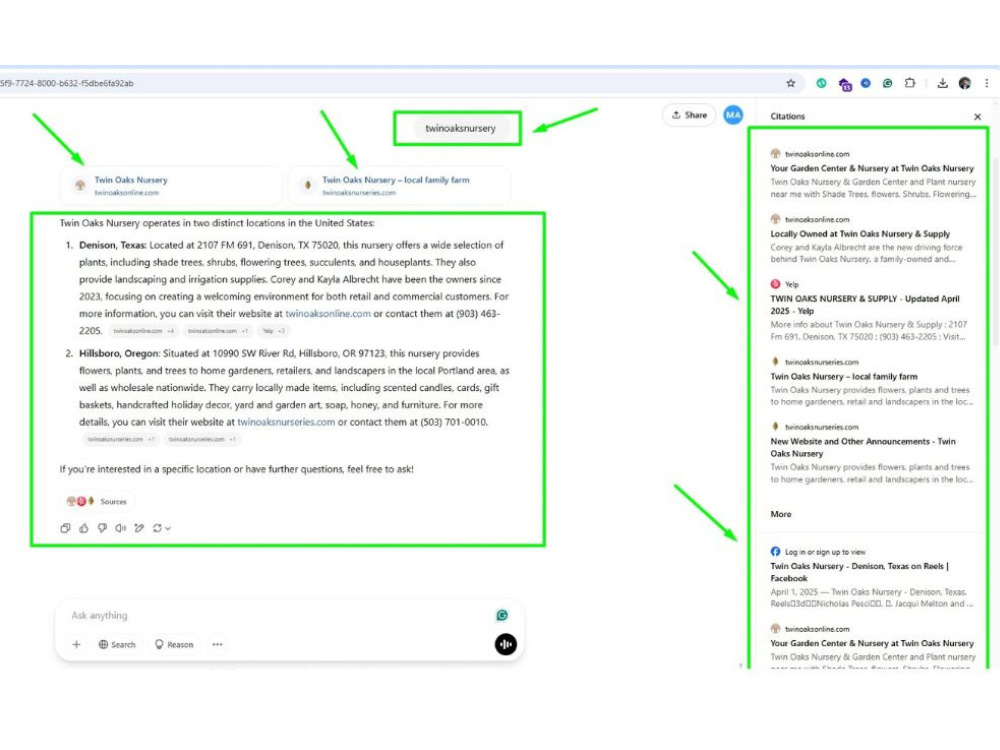Screen dimensions: 1000x750
Task: Click the Share button
Action: coord(689,115)
